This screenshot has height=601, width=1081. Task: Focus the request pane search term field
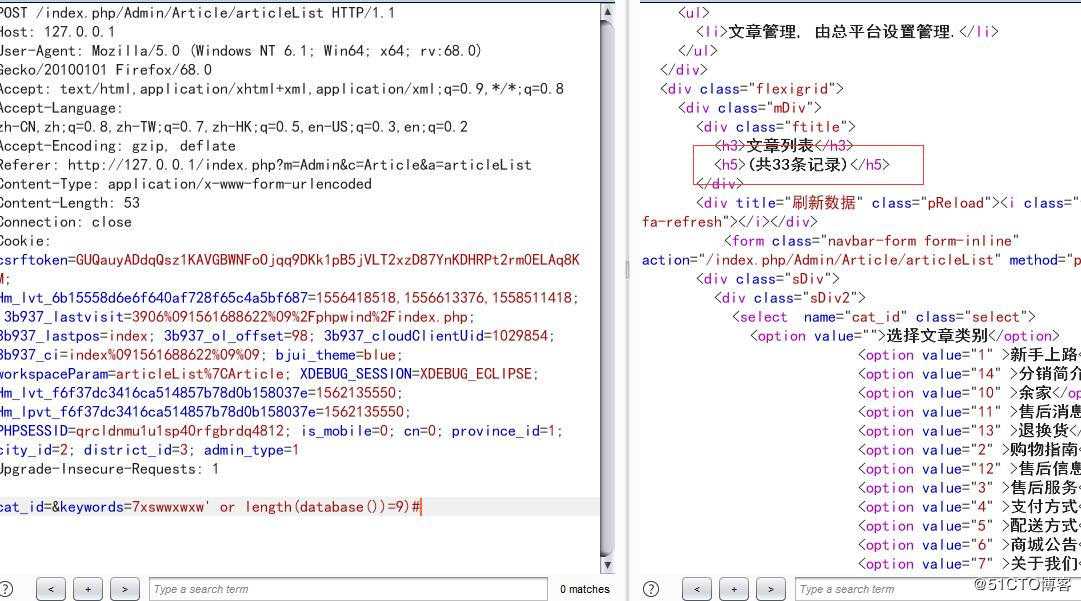pos(348,589)
